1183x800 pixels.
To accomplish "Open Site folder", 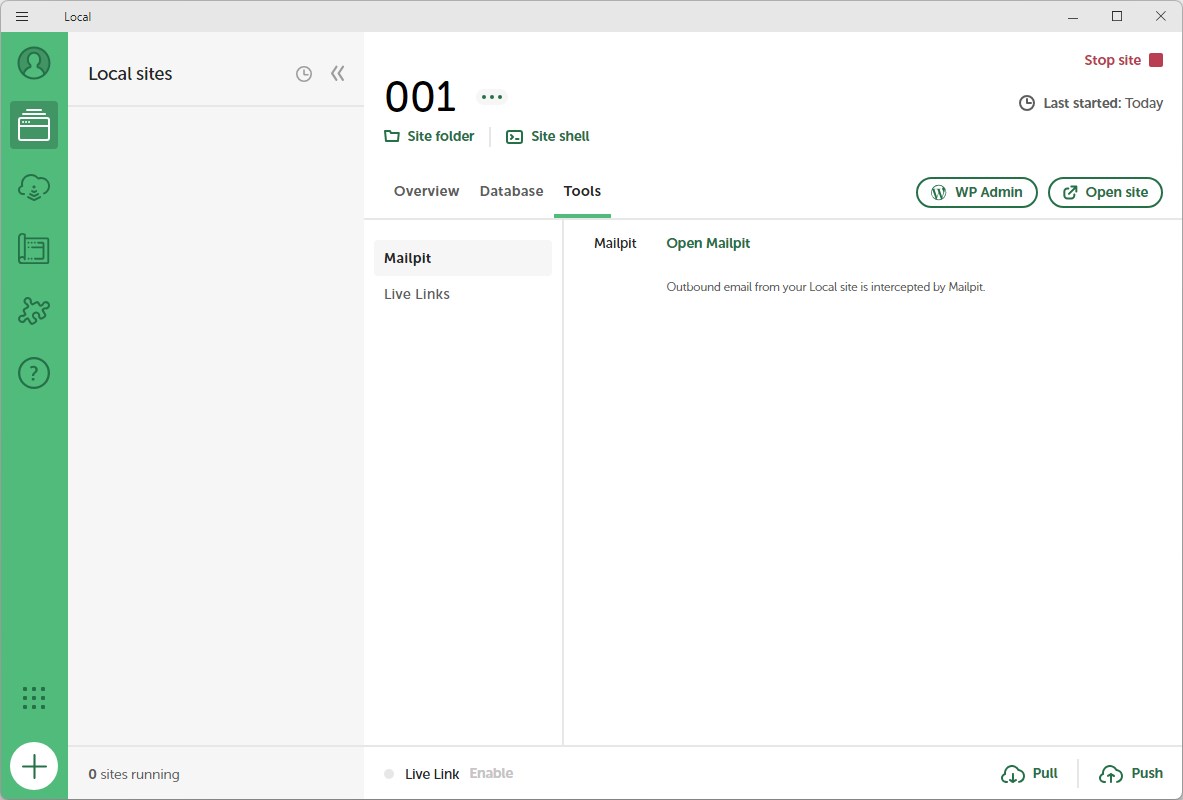I will (x=429, y=137).
